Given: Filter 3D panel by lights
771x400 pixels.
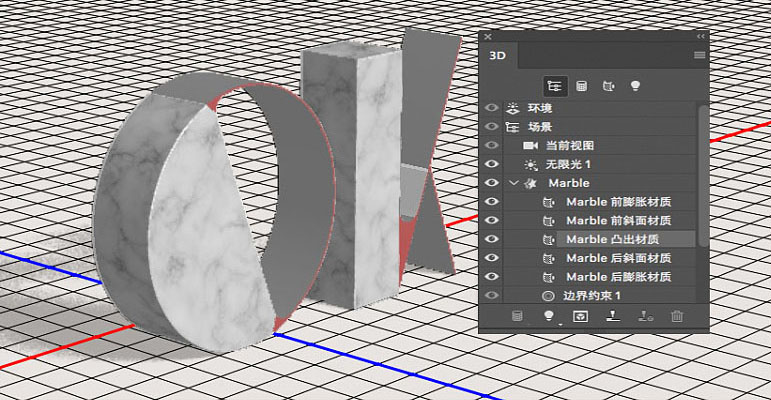Looking at the screenshot, I should coord(635,87).
